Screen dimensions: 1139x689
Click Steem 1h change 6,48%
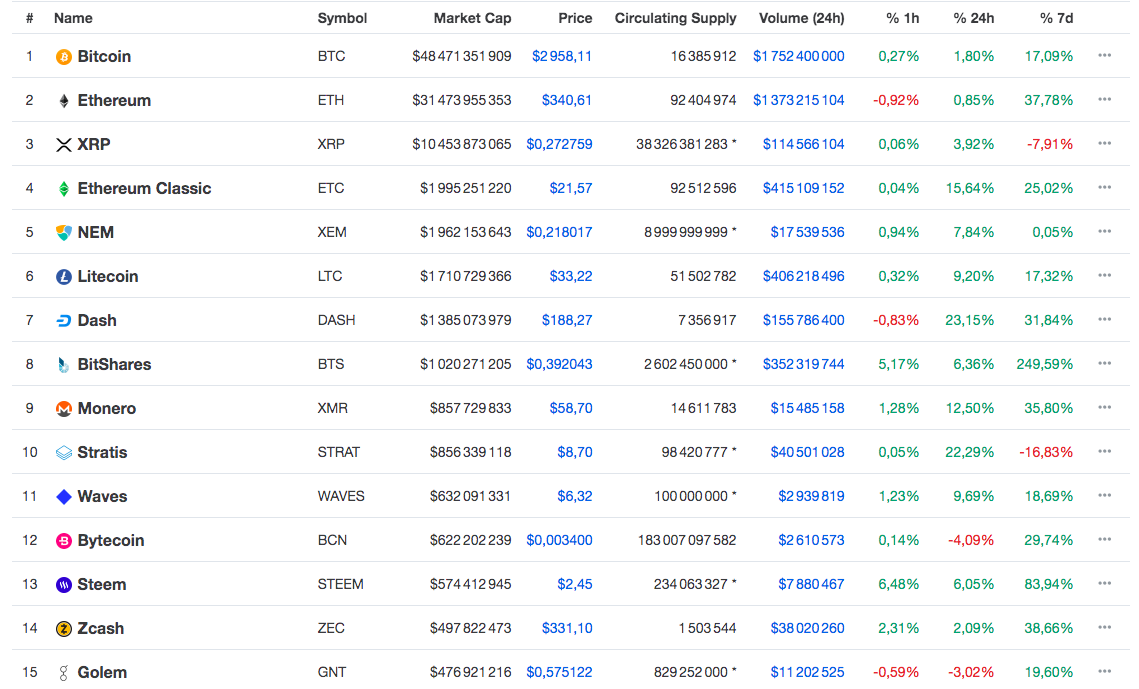(x=899, y=584)
